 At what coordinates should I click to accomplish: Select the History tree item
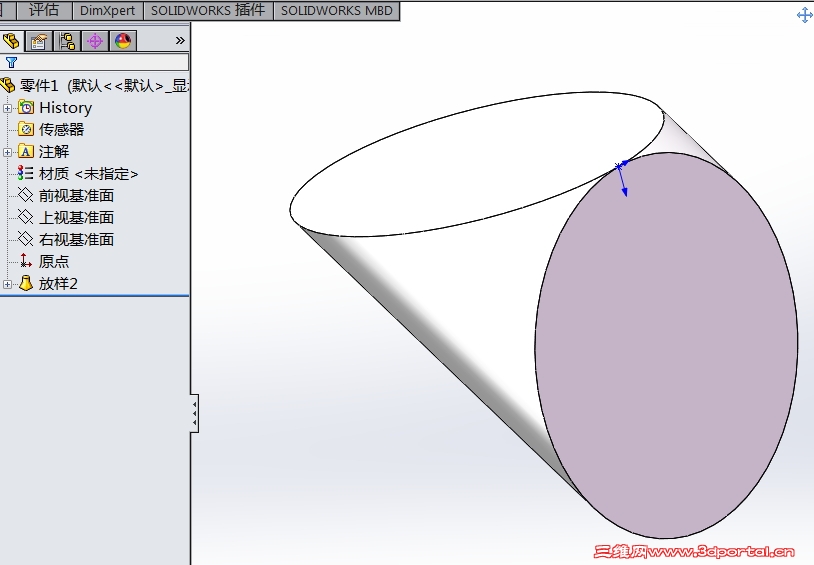pos(65,107)
